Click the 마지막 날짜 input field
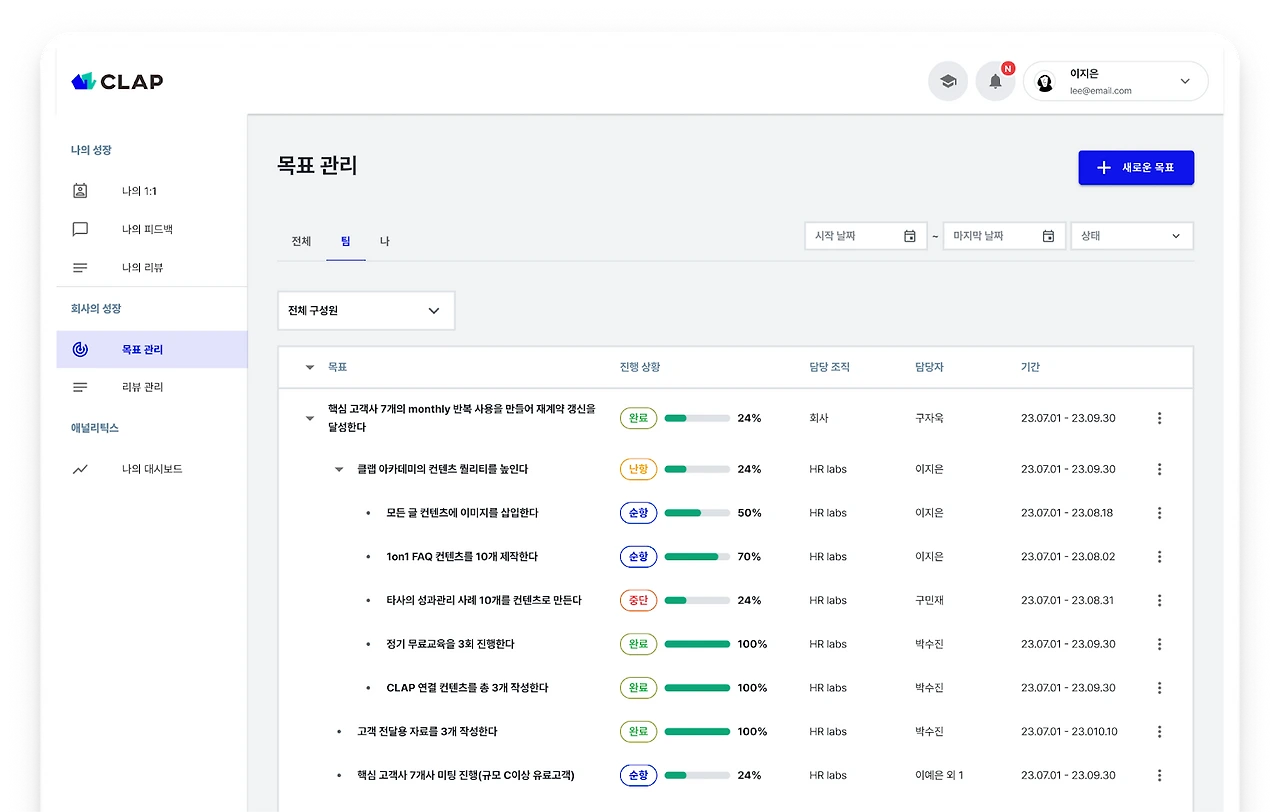1280x812 pixels. tap(1004, 236)
